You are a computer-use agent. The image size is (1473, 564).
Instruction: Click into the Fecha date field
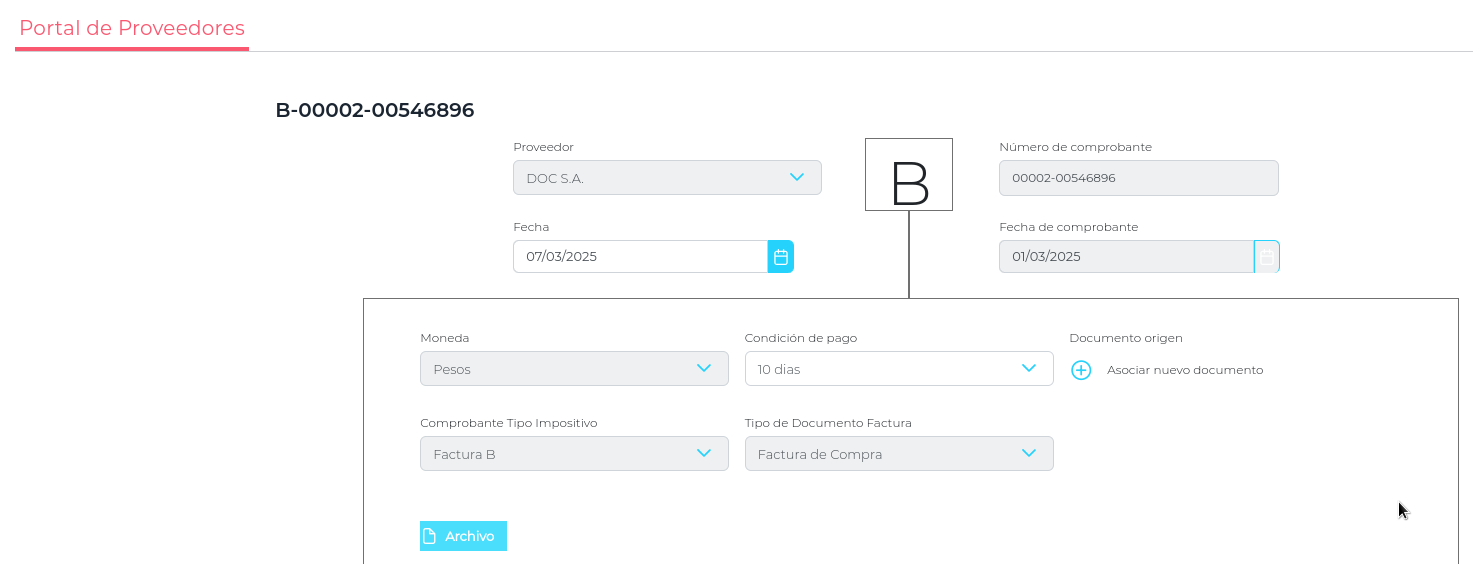(x=640, y=257)
